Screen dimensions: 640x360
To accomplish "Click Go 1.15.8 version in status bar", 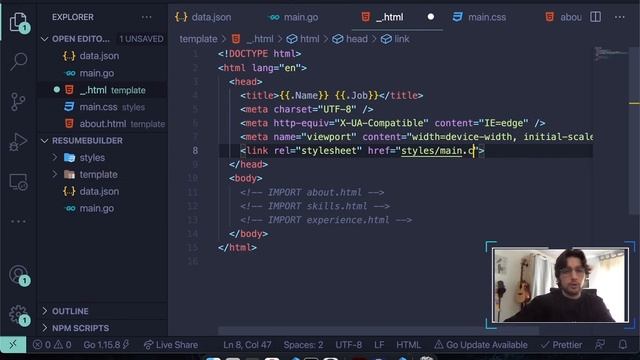I will pos(106,345).
